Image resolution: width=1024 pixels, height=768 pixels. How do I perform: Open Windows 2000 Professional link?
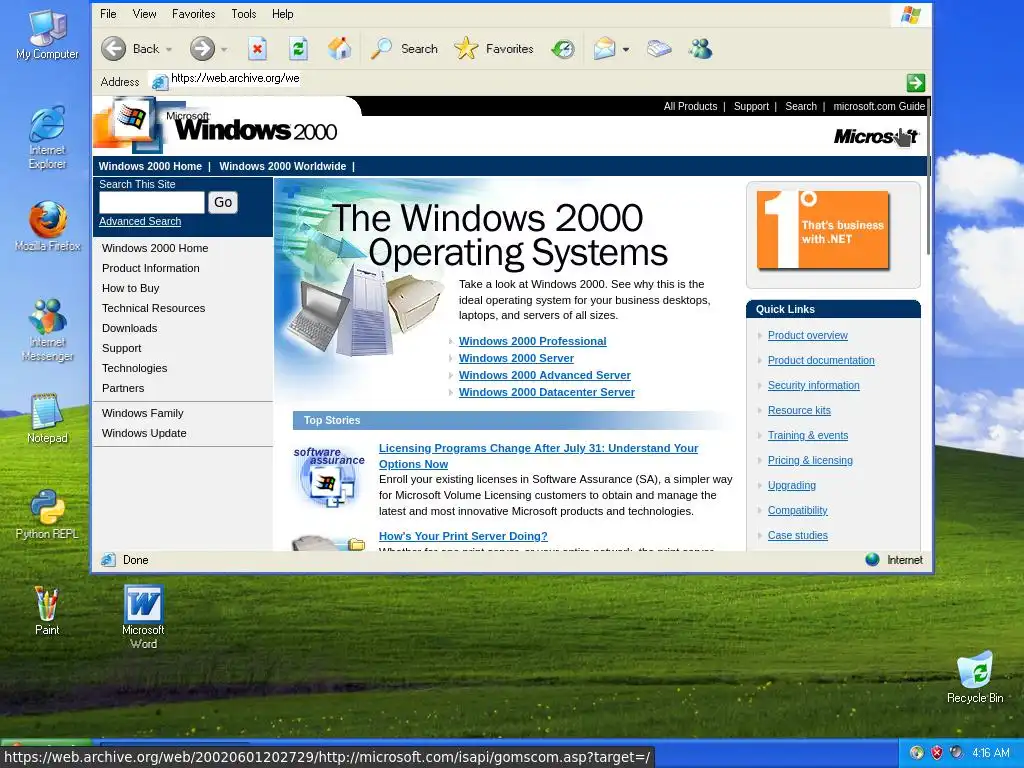pyautogui.click(x=532, y=341)
